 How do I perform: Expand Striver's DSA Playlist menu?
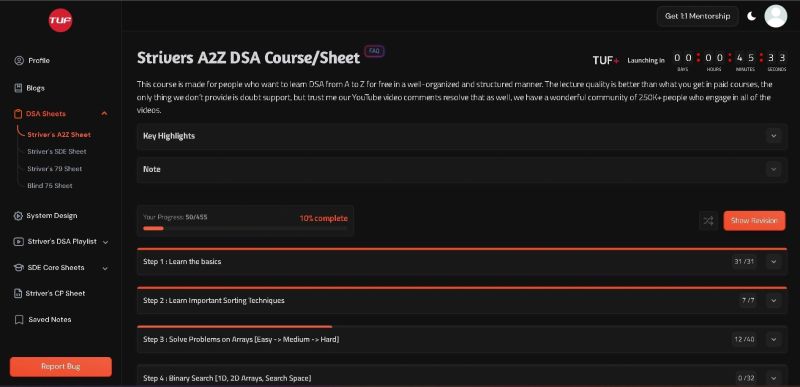click(106, 242)
